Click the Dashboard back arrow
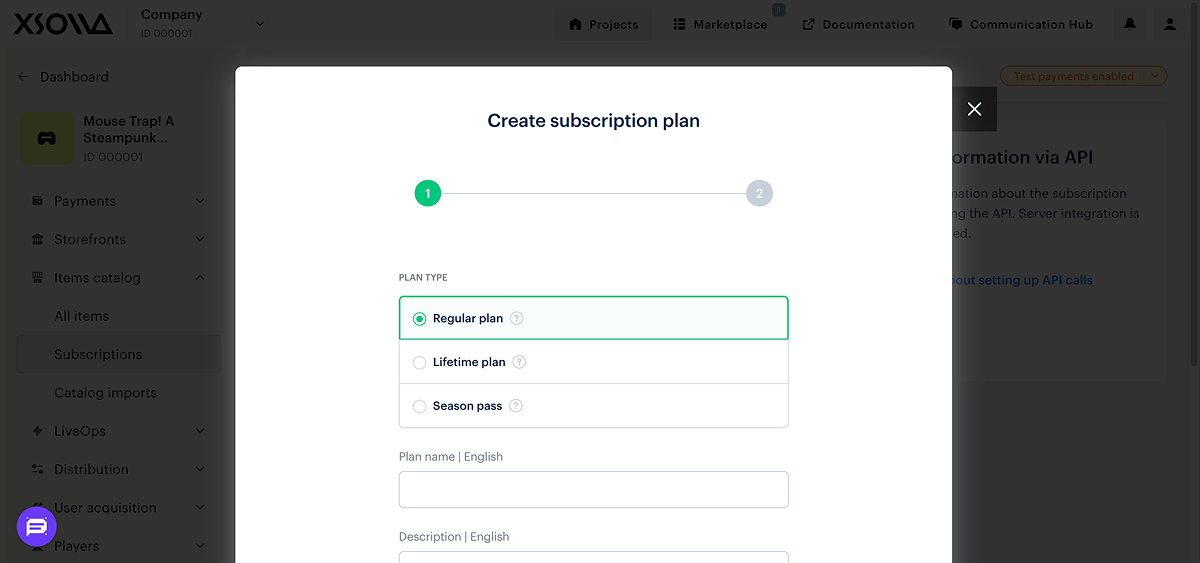 pyautogui.click(x=24, y=77)
